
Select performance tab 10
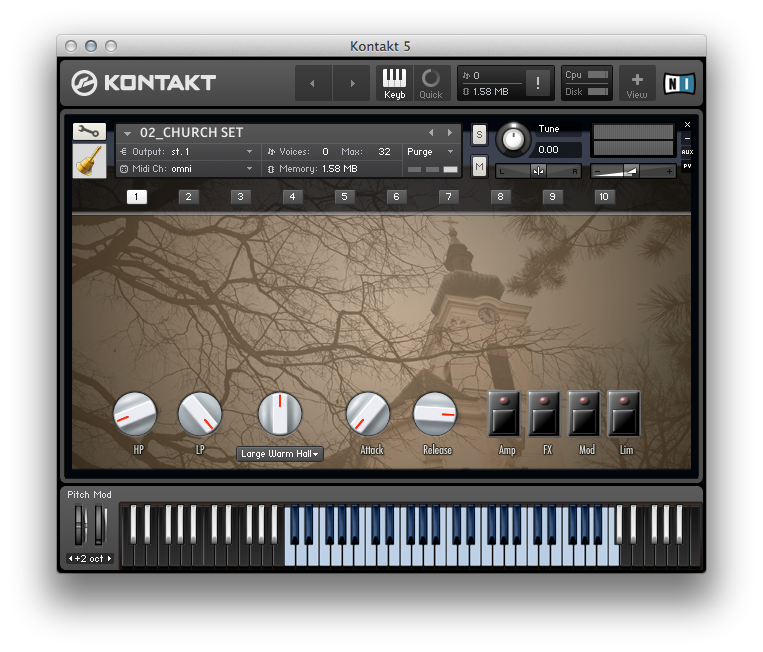(604, 197)
